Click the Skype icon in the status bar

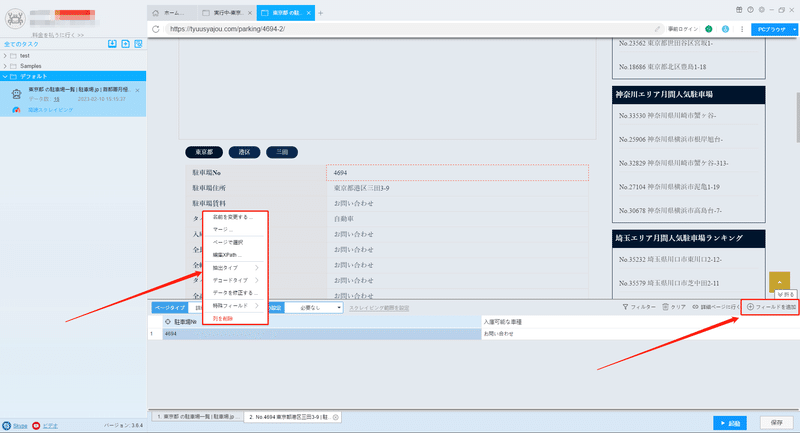pyautogui.click(x=7, y=425)
